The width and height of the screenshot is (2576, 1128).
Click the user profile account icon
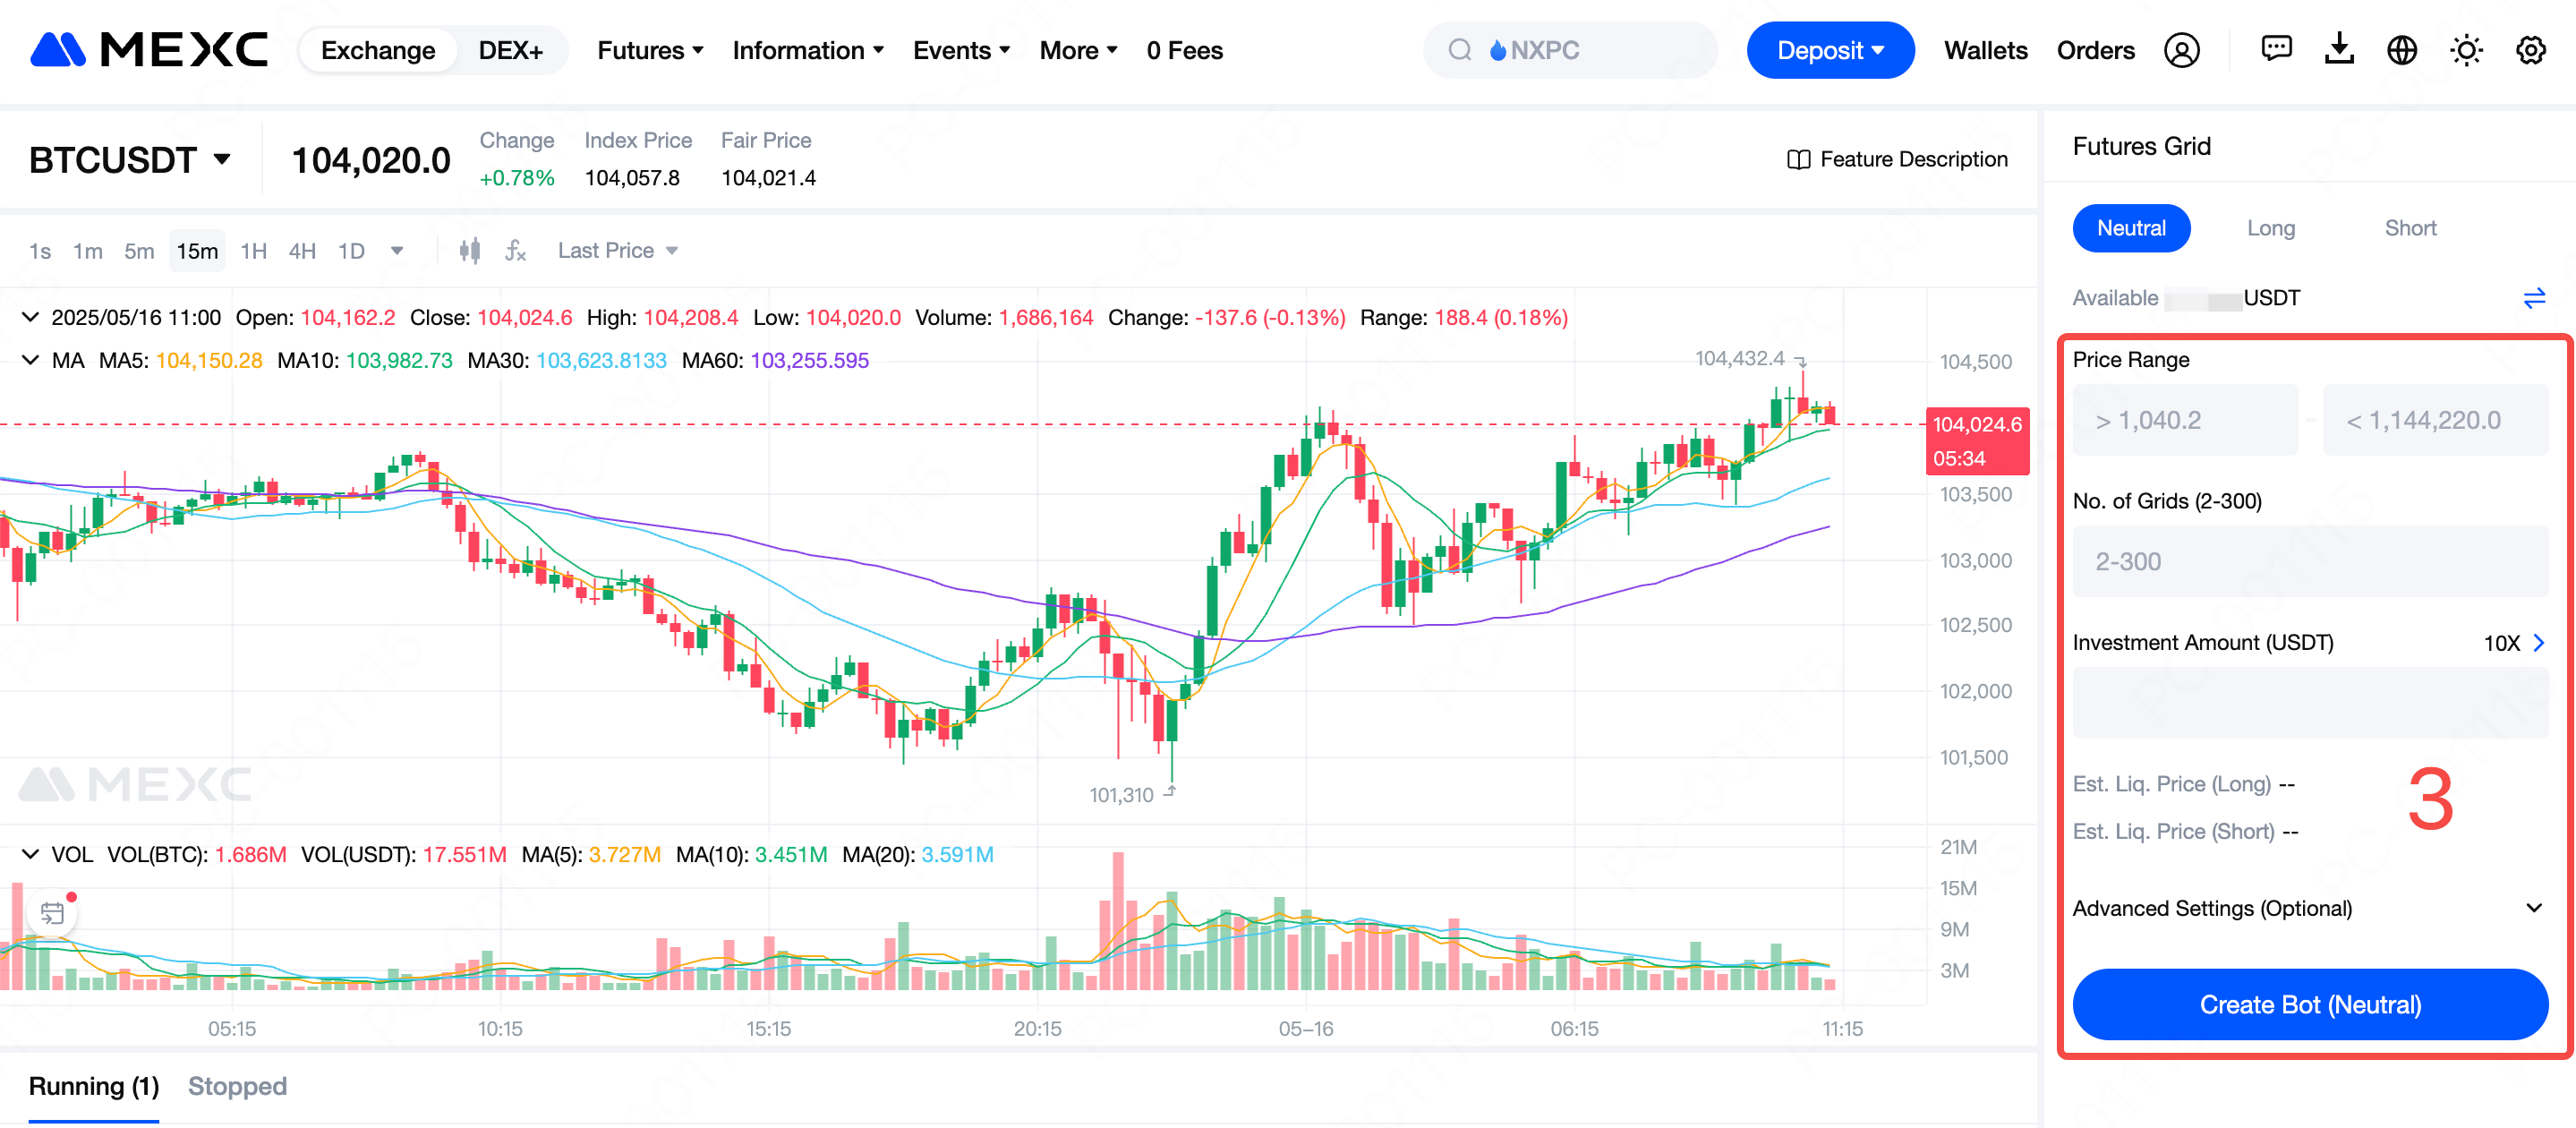pyautogui.click(x=2181, y=50)
